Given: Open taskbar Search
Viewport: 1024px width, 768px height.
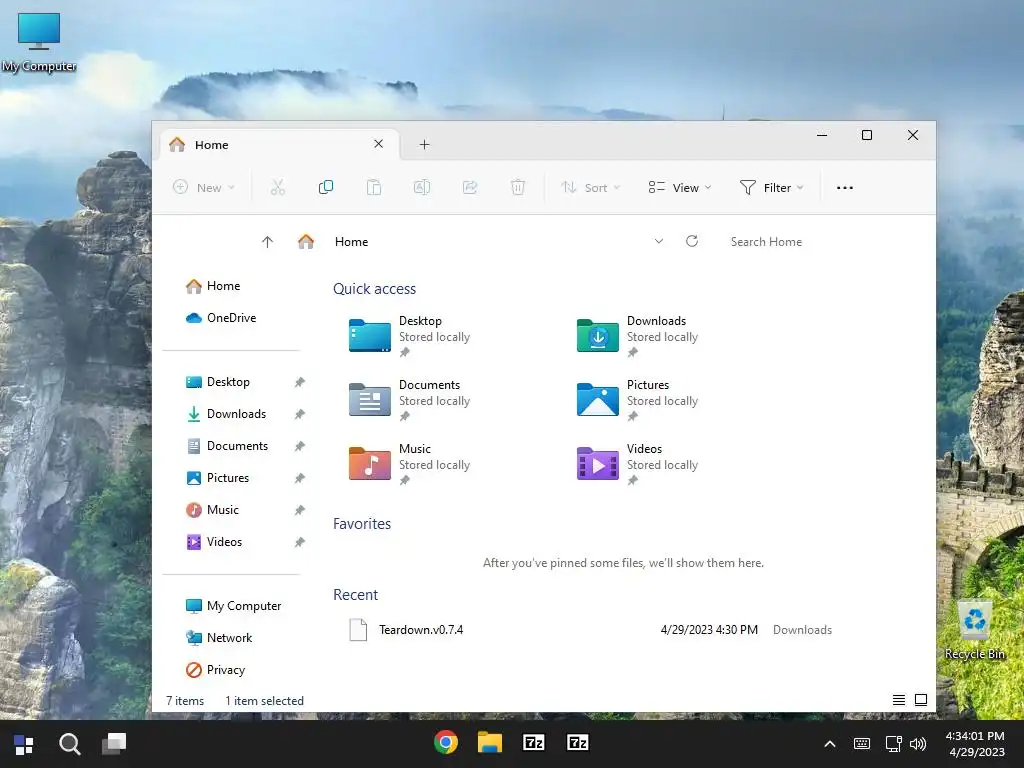Looking at the screenshot, I should click(69, 744).
